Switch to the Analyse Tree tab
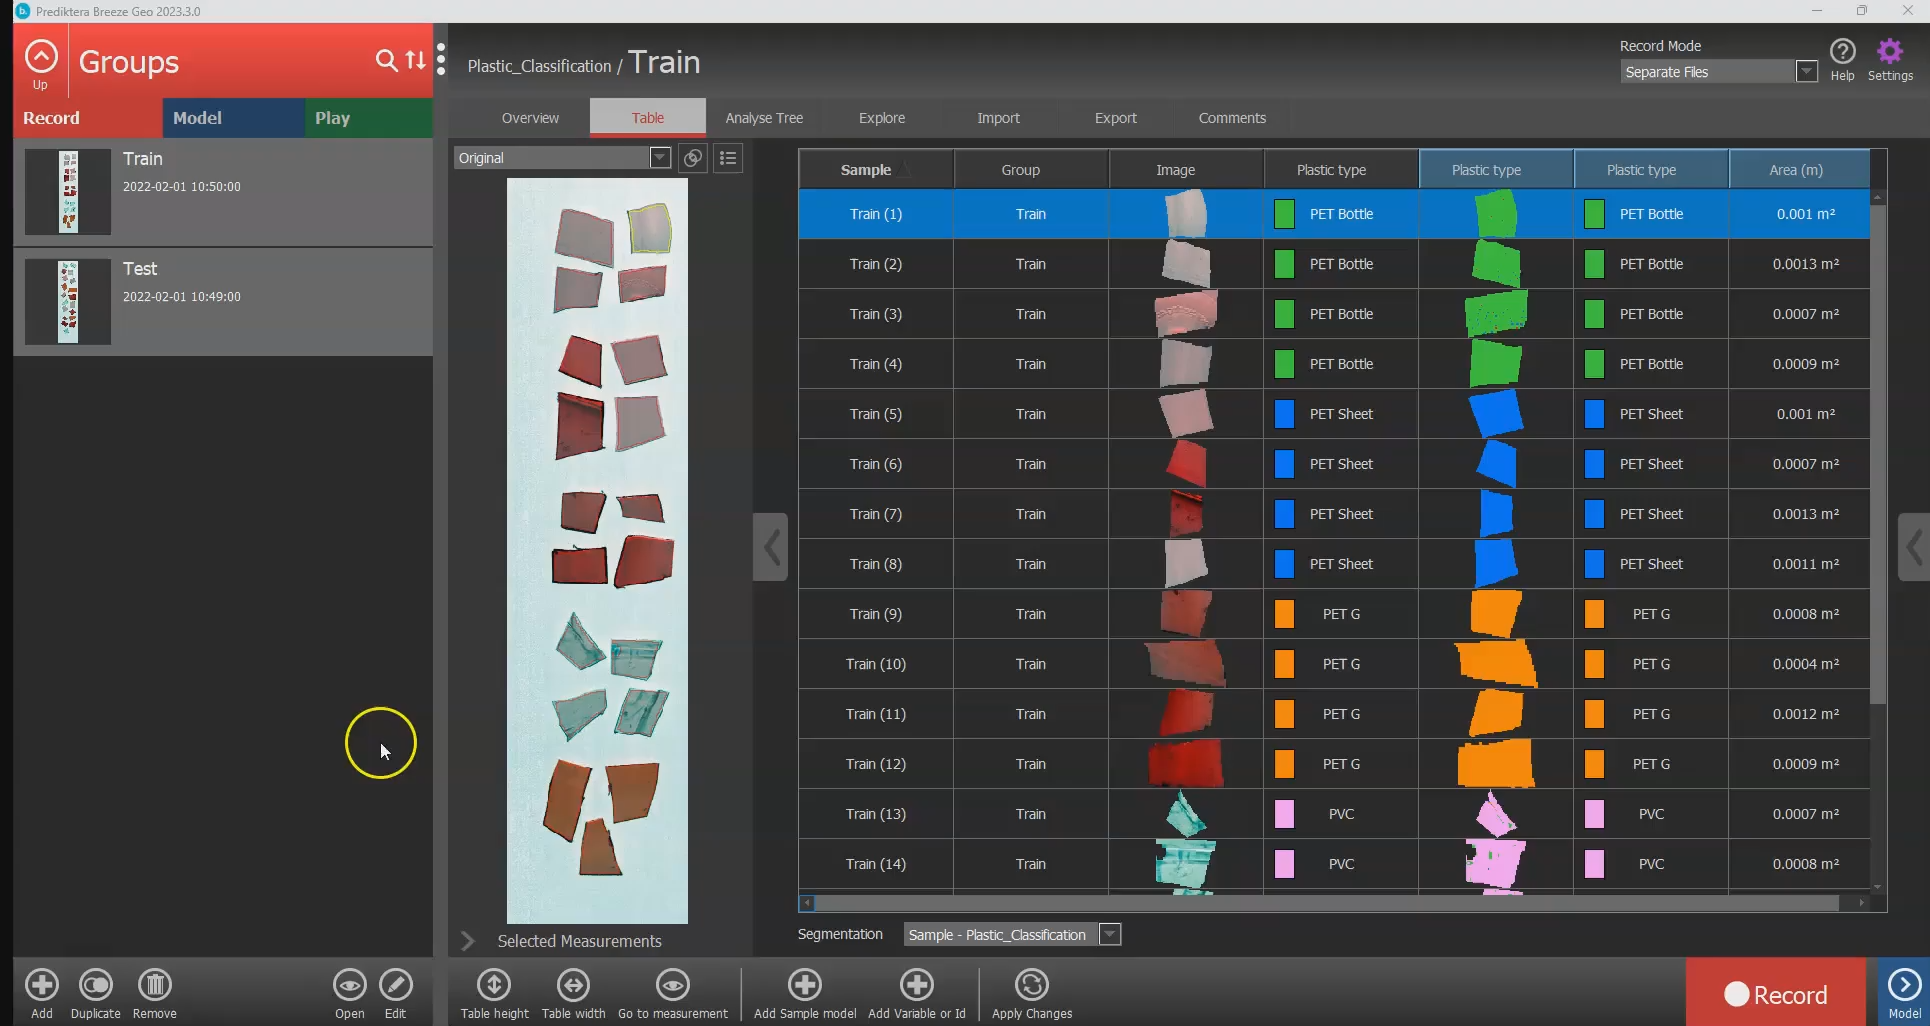The image size is (1930, 1026). [764, 118]
